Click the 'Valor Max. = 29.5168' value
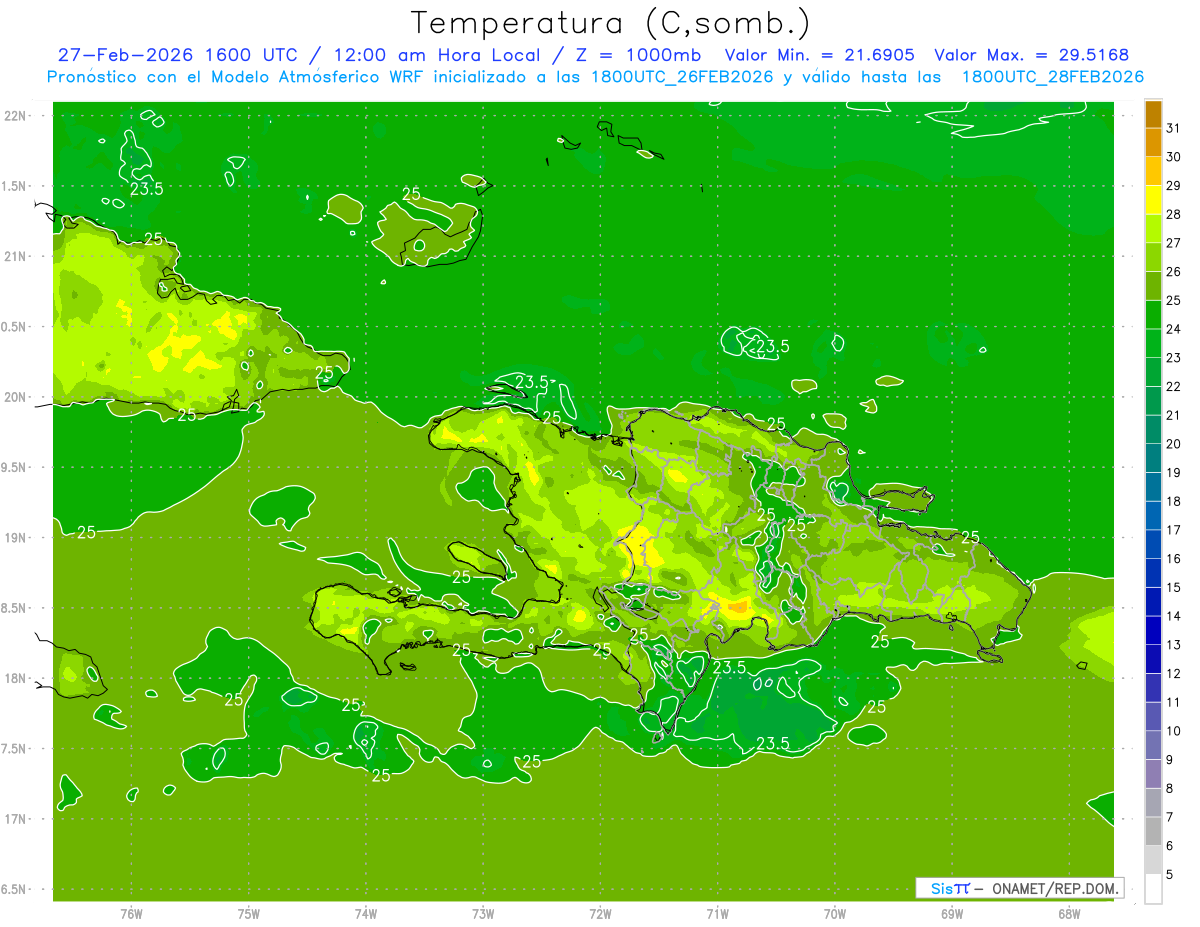Viewport: 1200px width, 927px height. (x=1033, y=55)
